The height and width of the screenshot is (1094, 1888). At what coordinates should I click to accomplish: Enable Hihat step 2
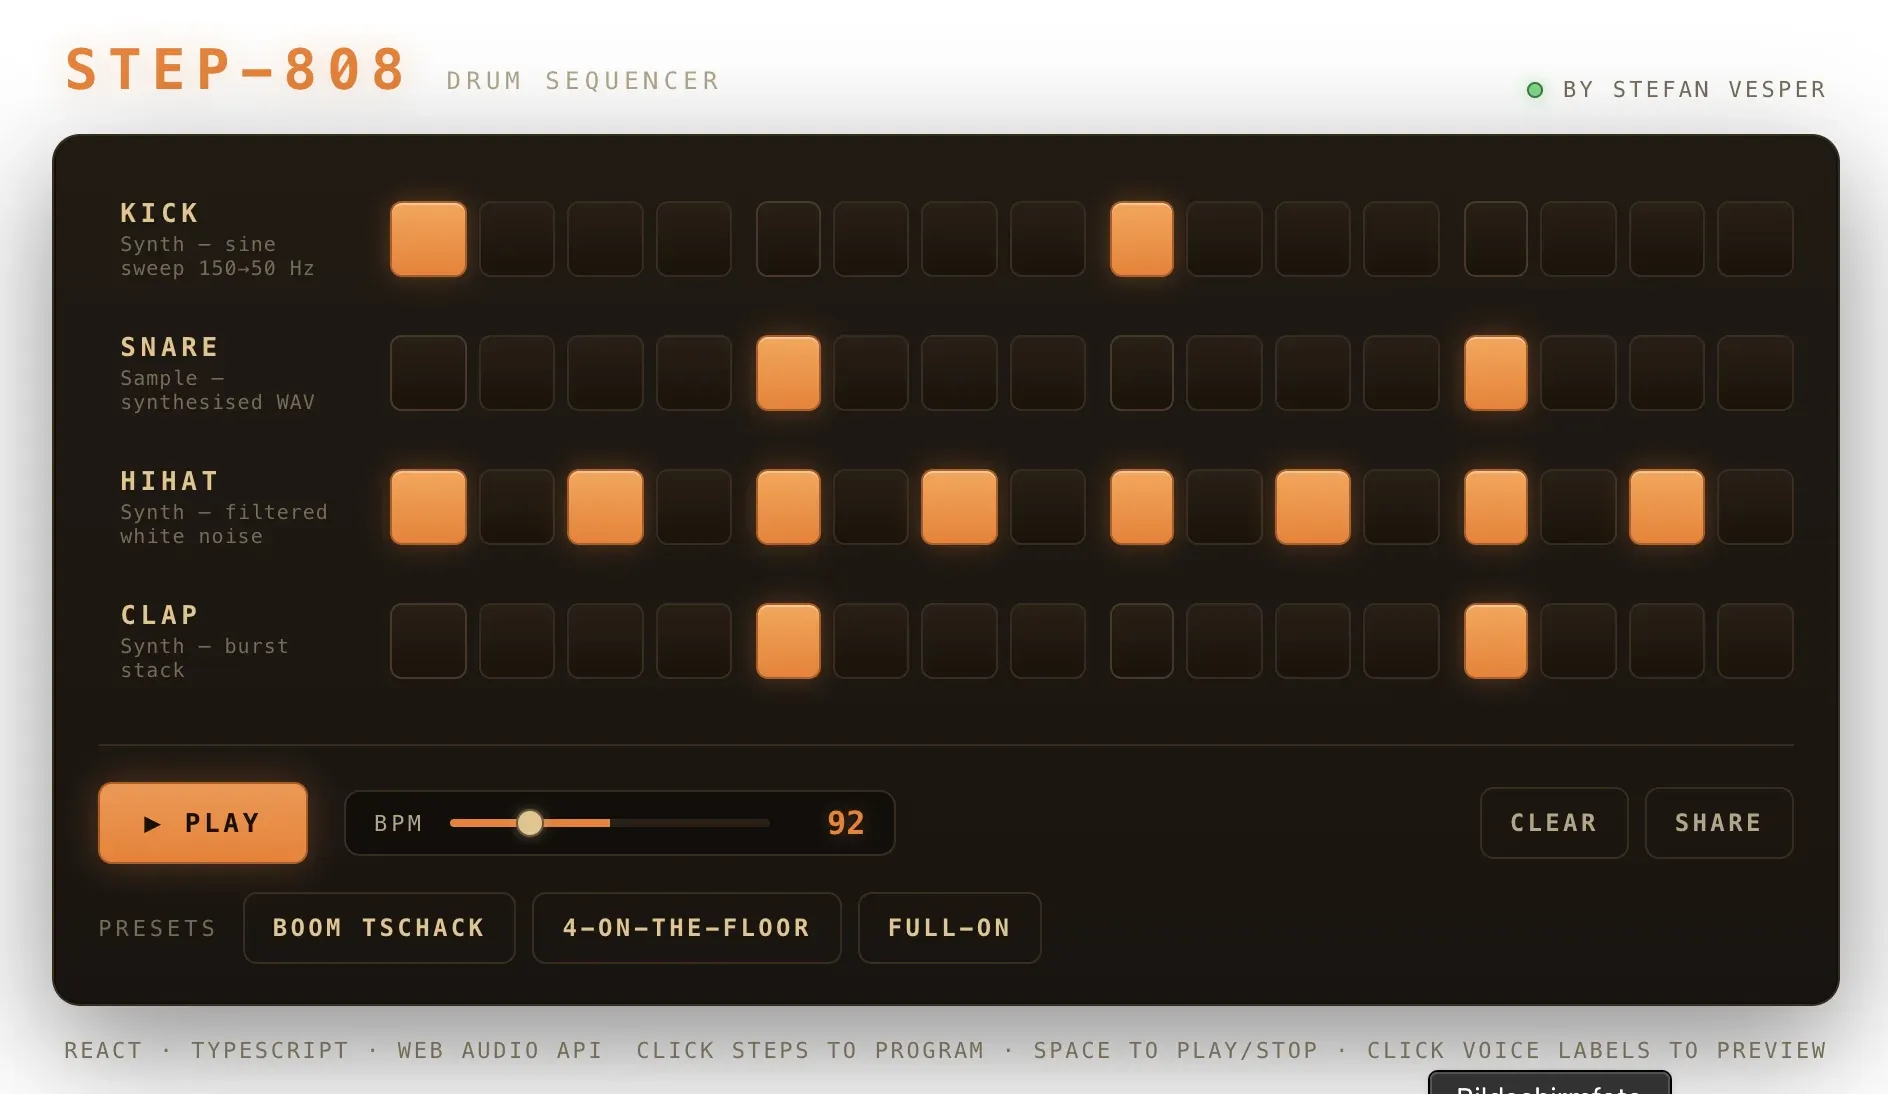(x=517, y=507)
